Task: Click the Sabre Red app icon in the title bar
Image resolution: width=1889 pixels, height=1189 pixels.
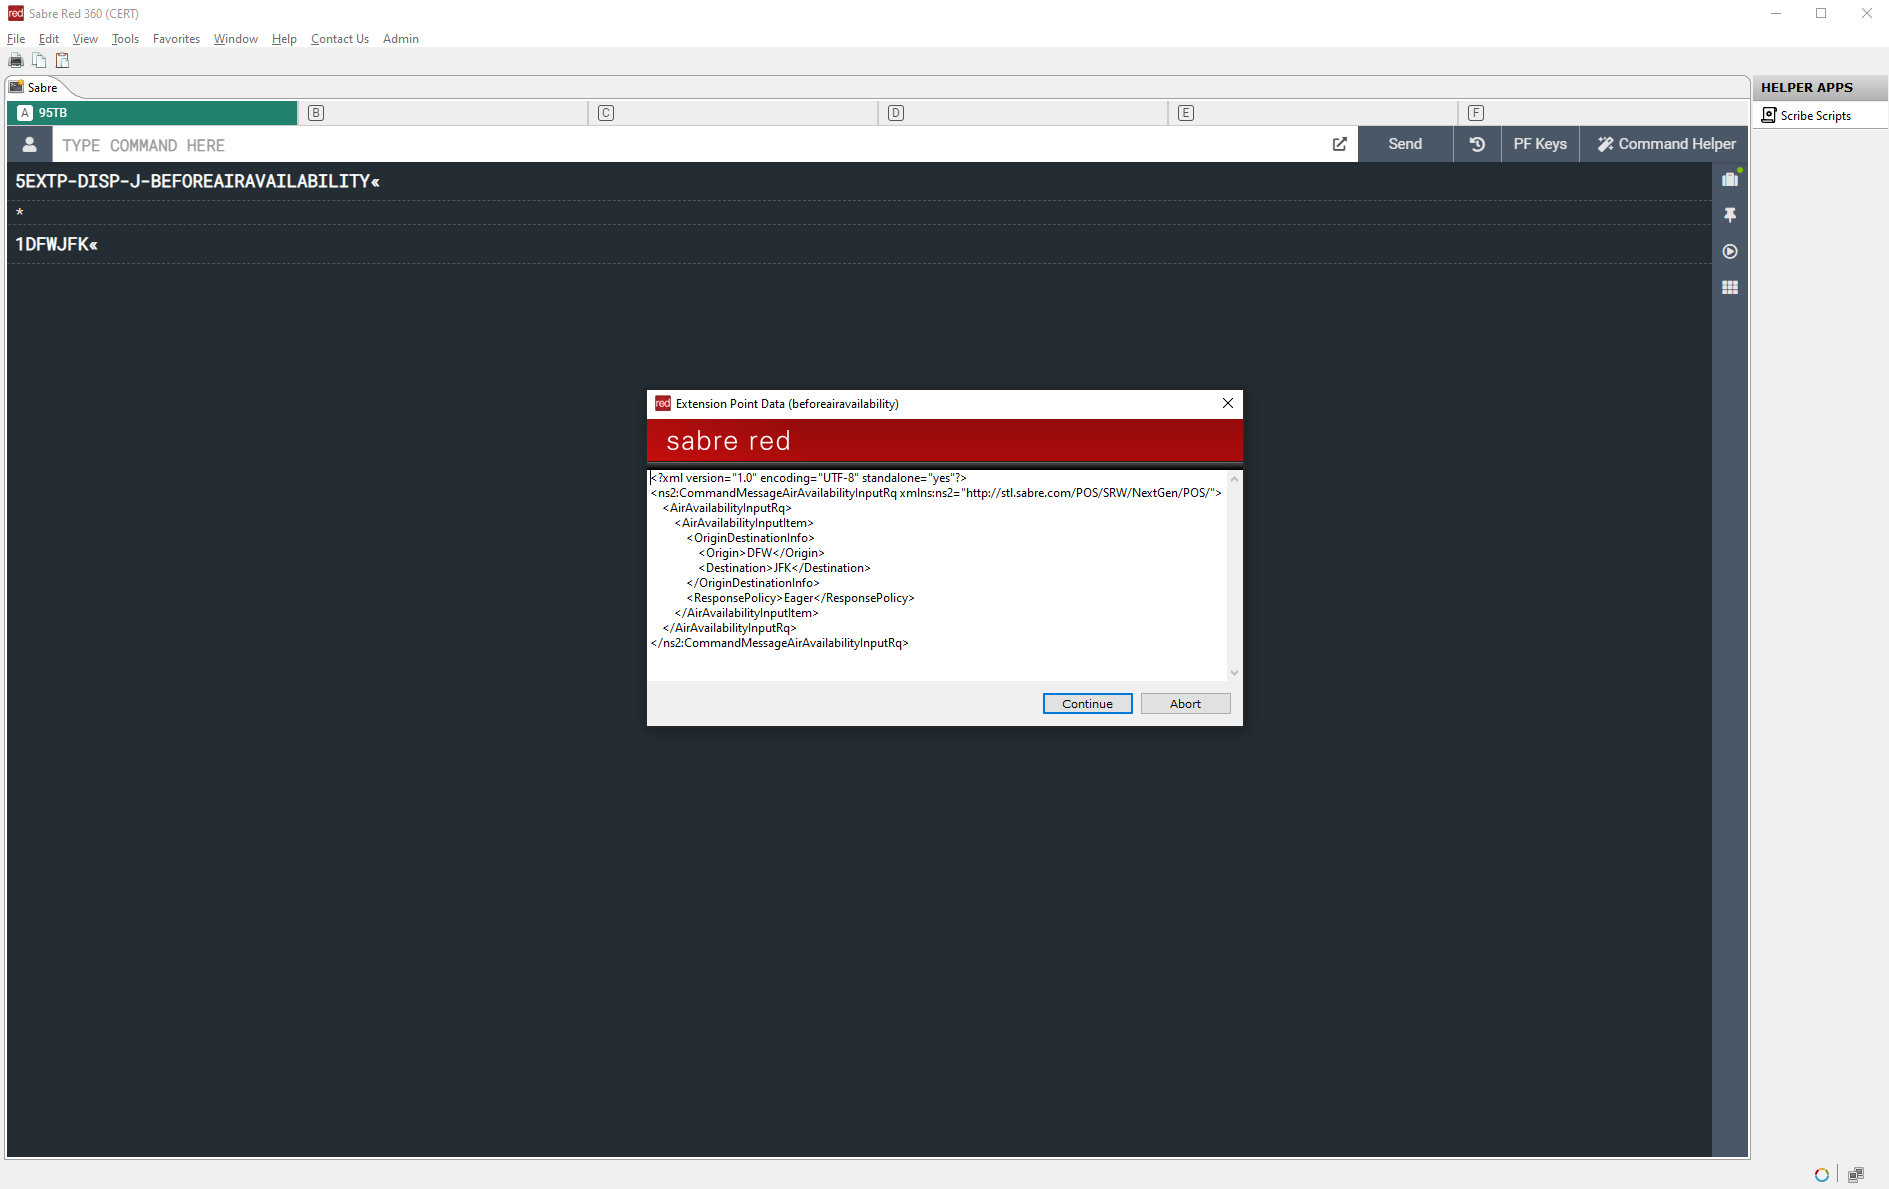Action: (15, 13)
